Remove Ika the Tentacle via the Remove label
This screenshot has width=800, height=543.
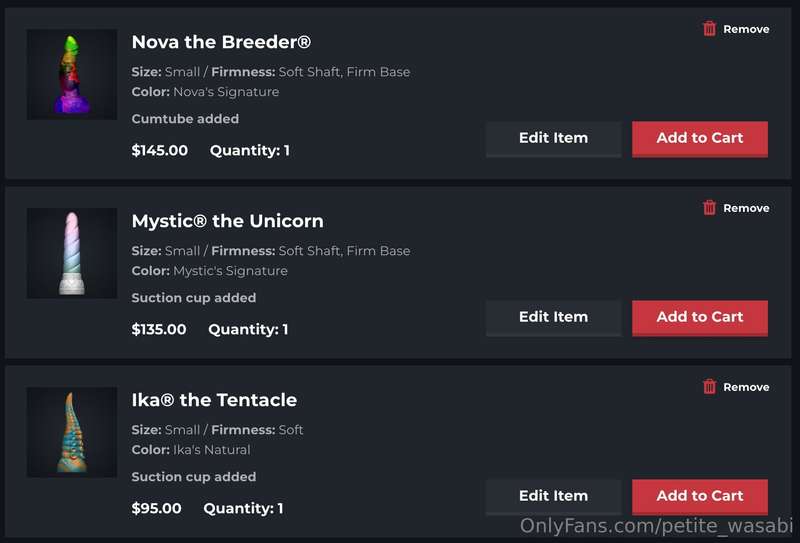pyautogui.click(x=746, y=387)
